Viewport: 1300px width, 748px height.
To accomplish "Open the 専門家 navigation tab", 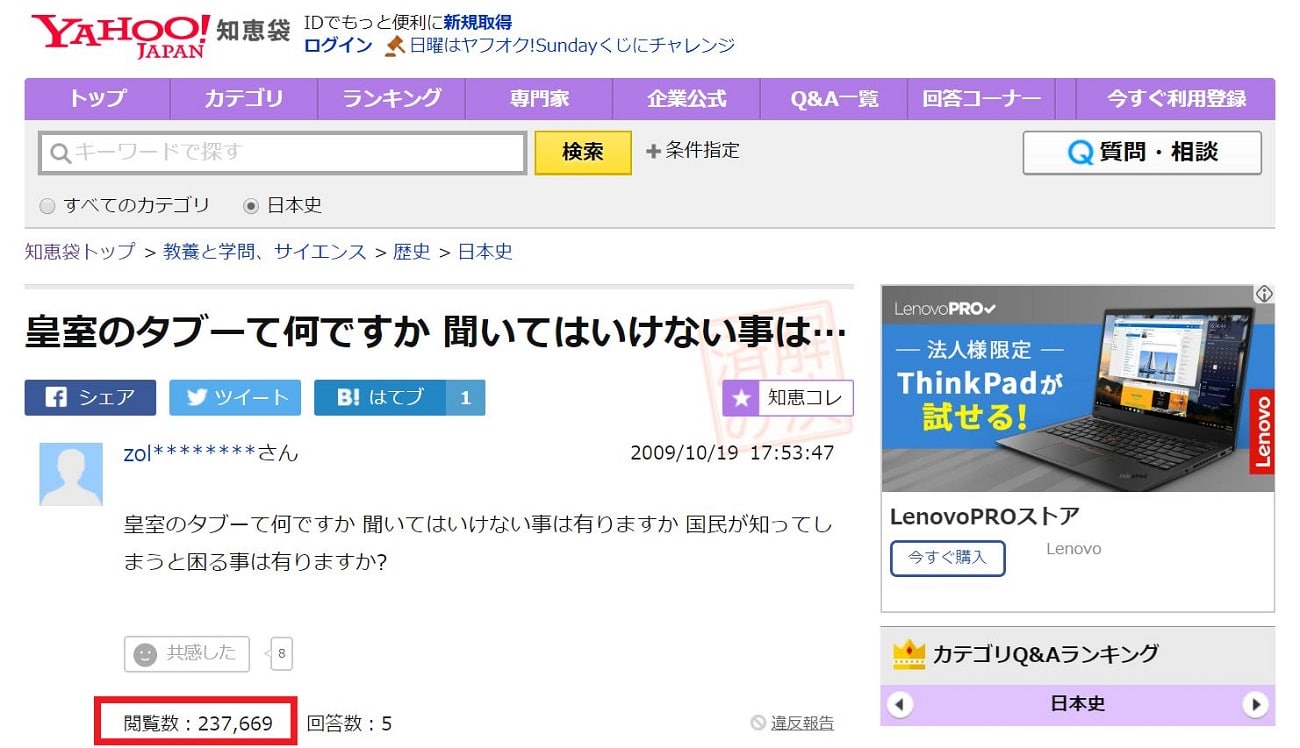I will (x=539, y=99).
